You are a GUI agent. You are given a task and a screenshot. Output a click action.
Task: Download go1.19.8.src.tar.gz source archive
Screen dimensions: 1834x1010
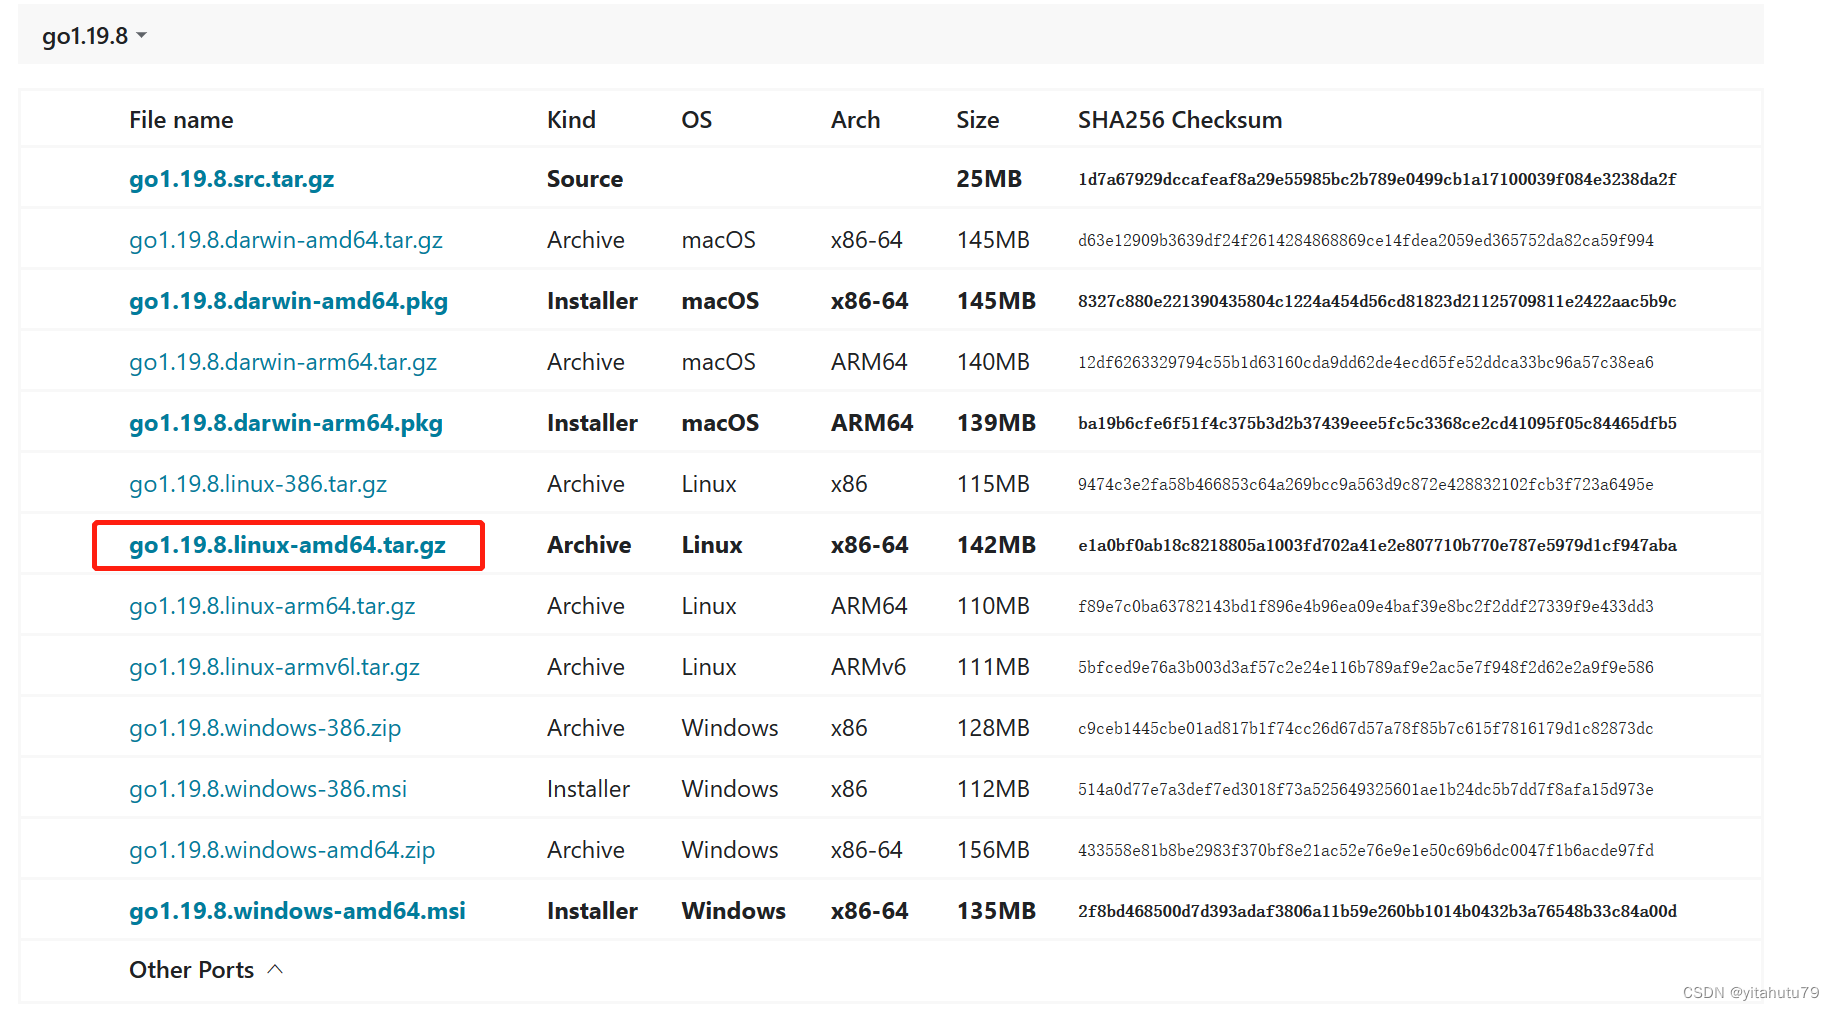(x=231, y=179)
